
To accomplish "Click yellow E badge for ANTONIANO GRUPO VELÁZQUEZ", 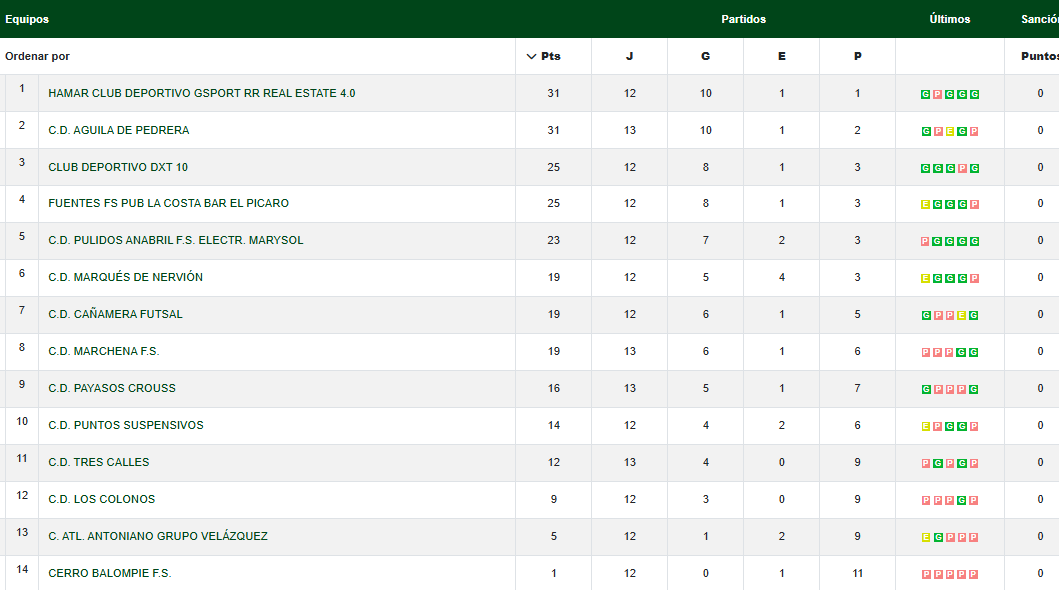I will click(926, 537).
